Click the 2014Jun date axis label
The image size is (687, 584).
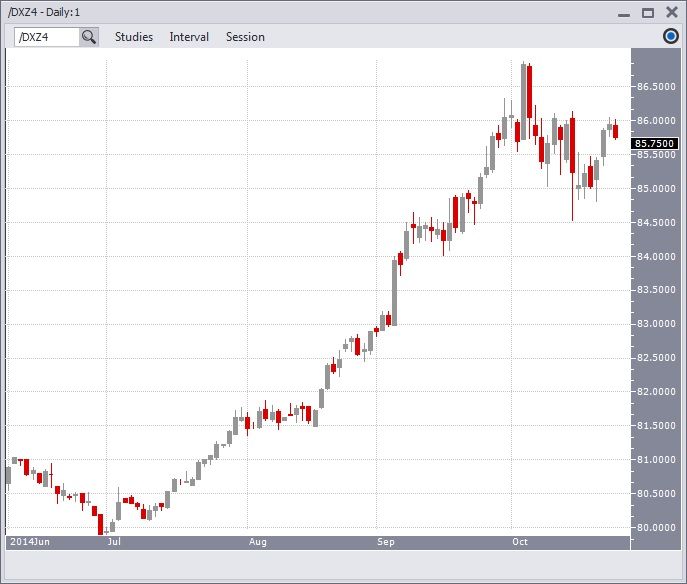[x=30, y=542]
